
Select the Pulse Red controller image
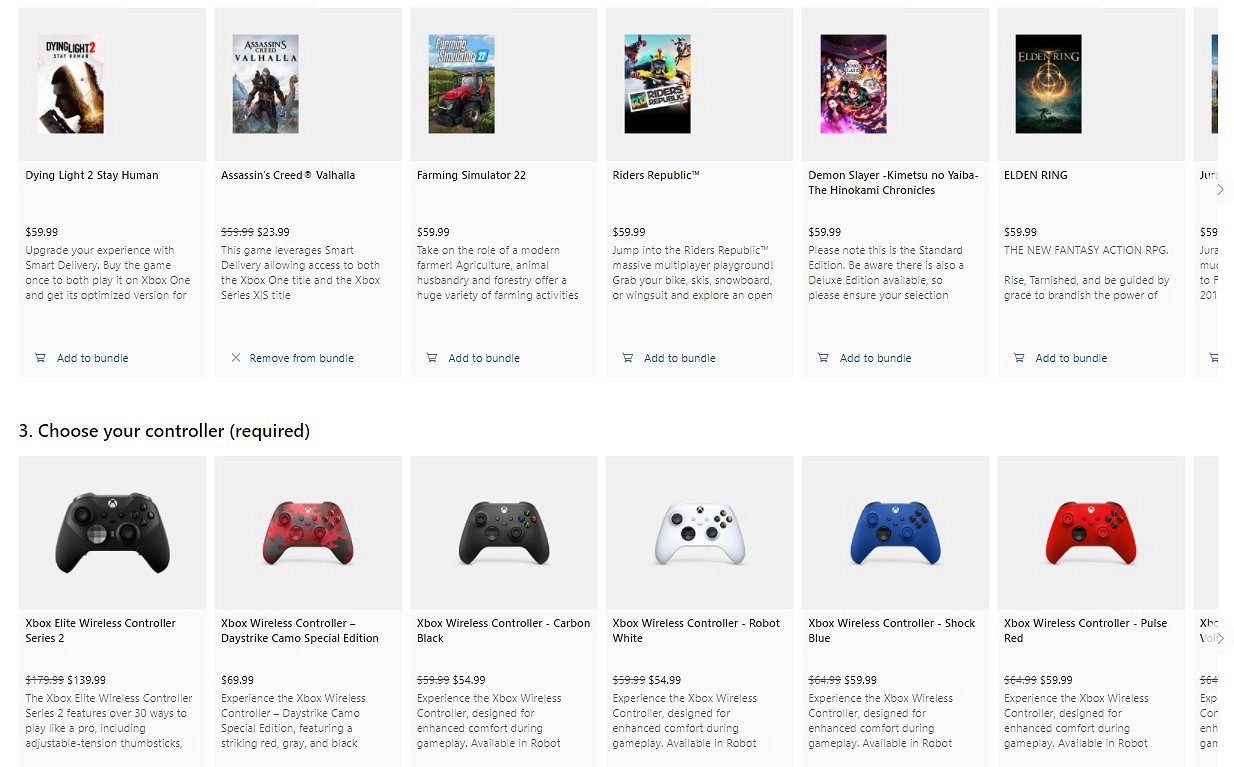click(1091, 533)
